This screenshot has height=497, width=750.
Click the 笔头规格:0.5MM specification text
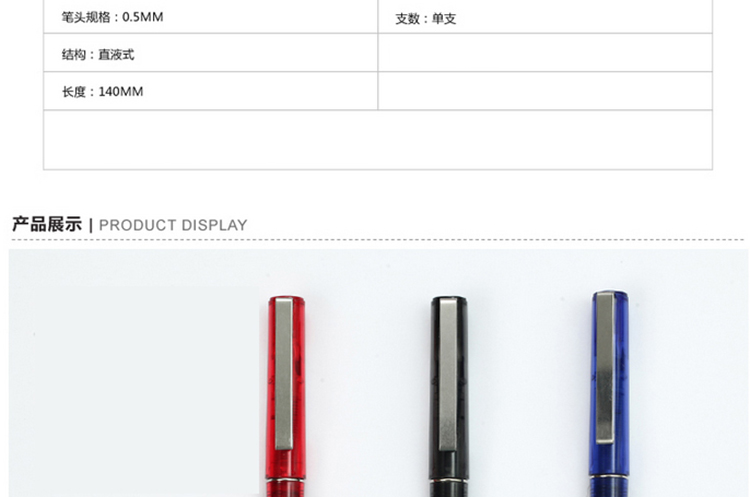[x=112, y=17]
